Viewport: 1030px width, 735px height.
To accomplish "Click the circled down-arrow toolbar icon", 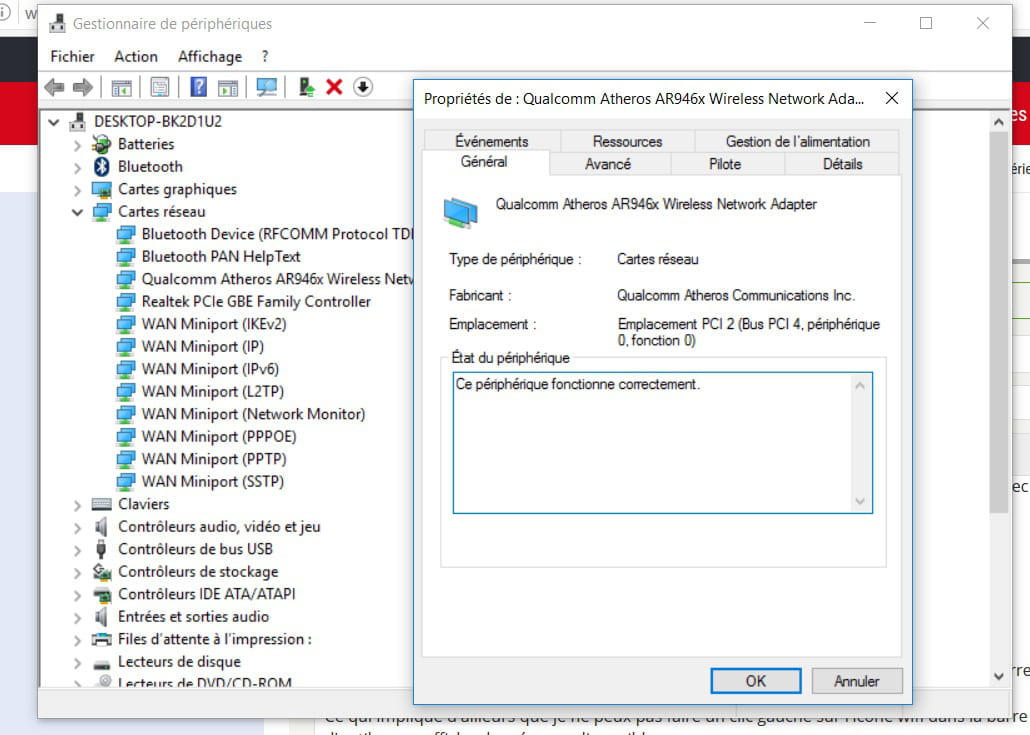I will (x=363, y=87).
